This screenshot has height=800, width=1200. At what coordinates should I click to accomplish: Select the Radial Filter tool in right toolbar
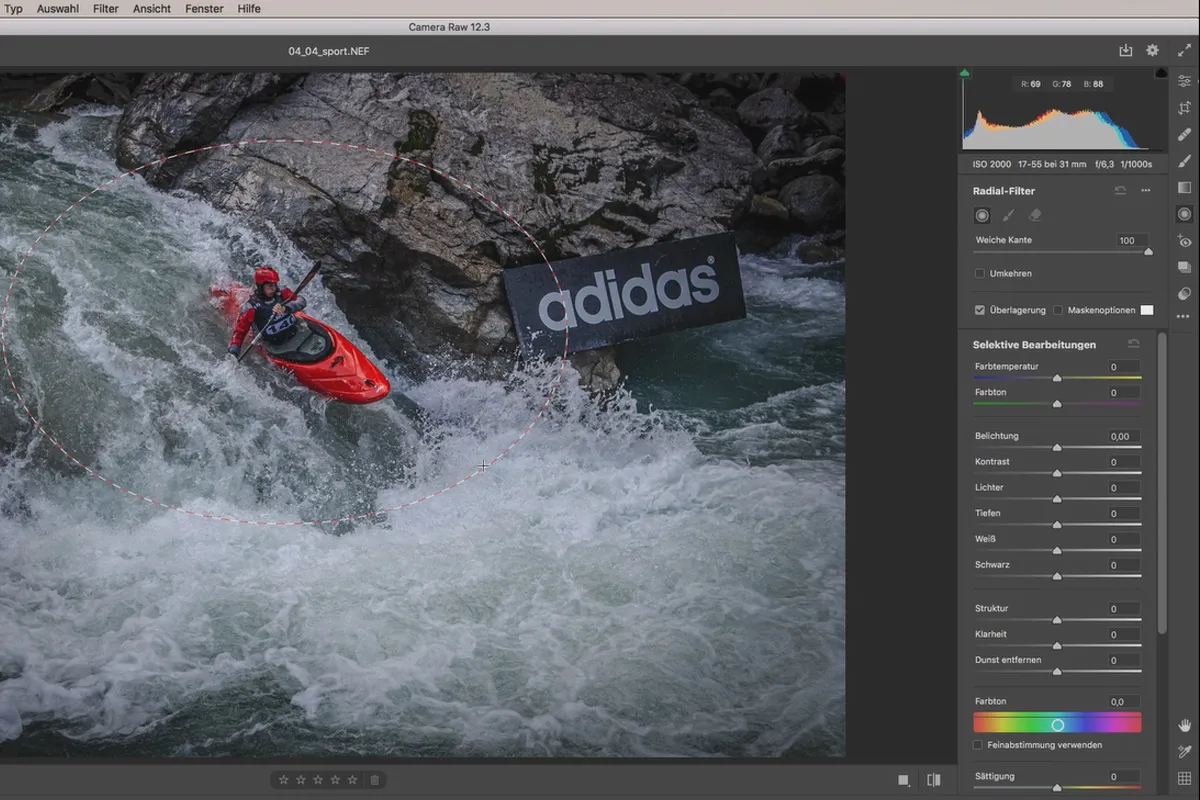pyautogui.click(x=1184, y=214)
